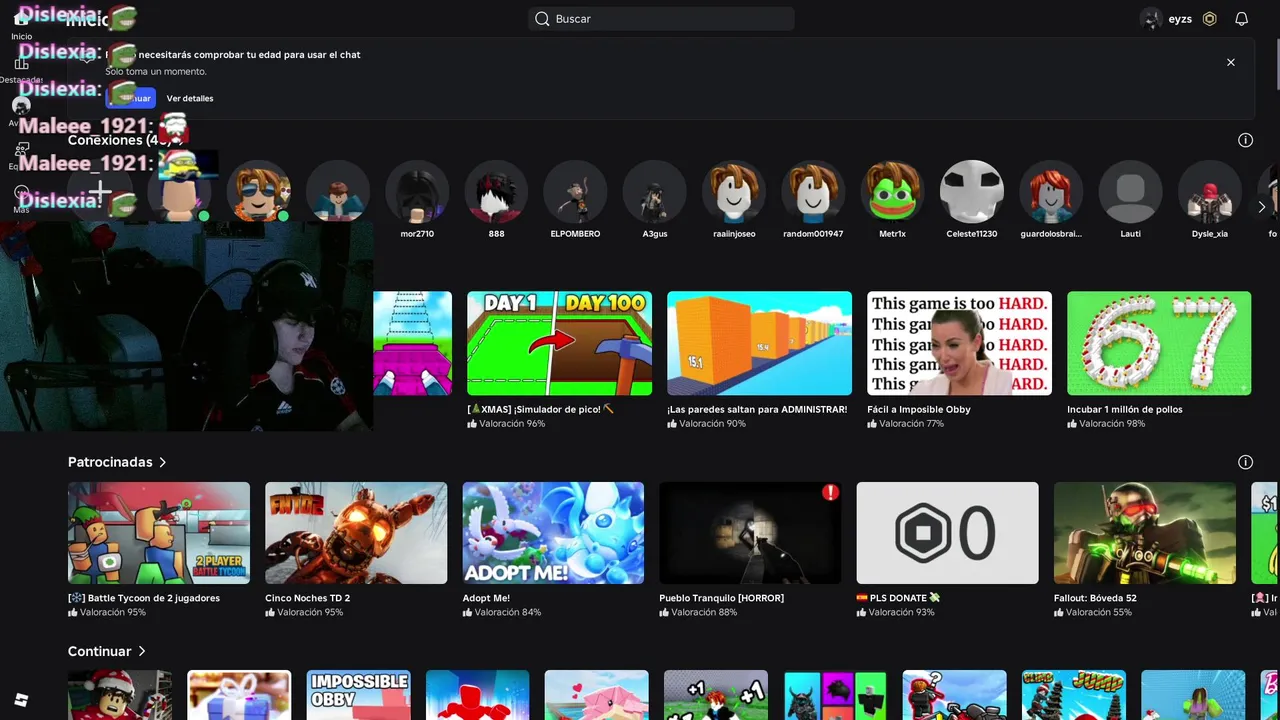1280x720 pixels.
Task: Open friend ELPOMBERO avatar
Action: pos(575,192)
